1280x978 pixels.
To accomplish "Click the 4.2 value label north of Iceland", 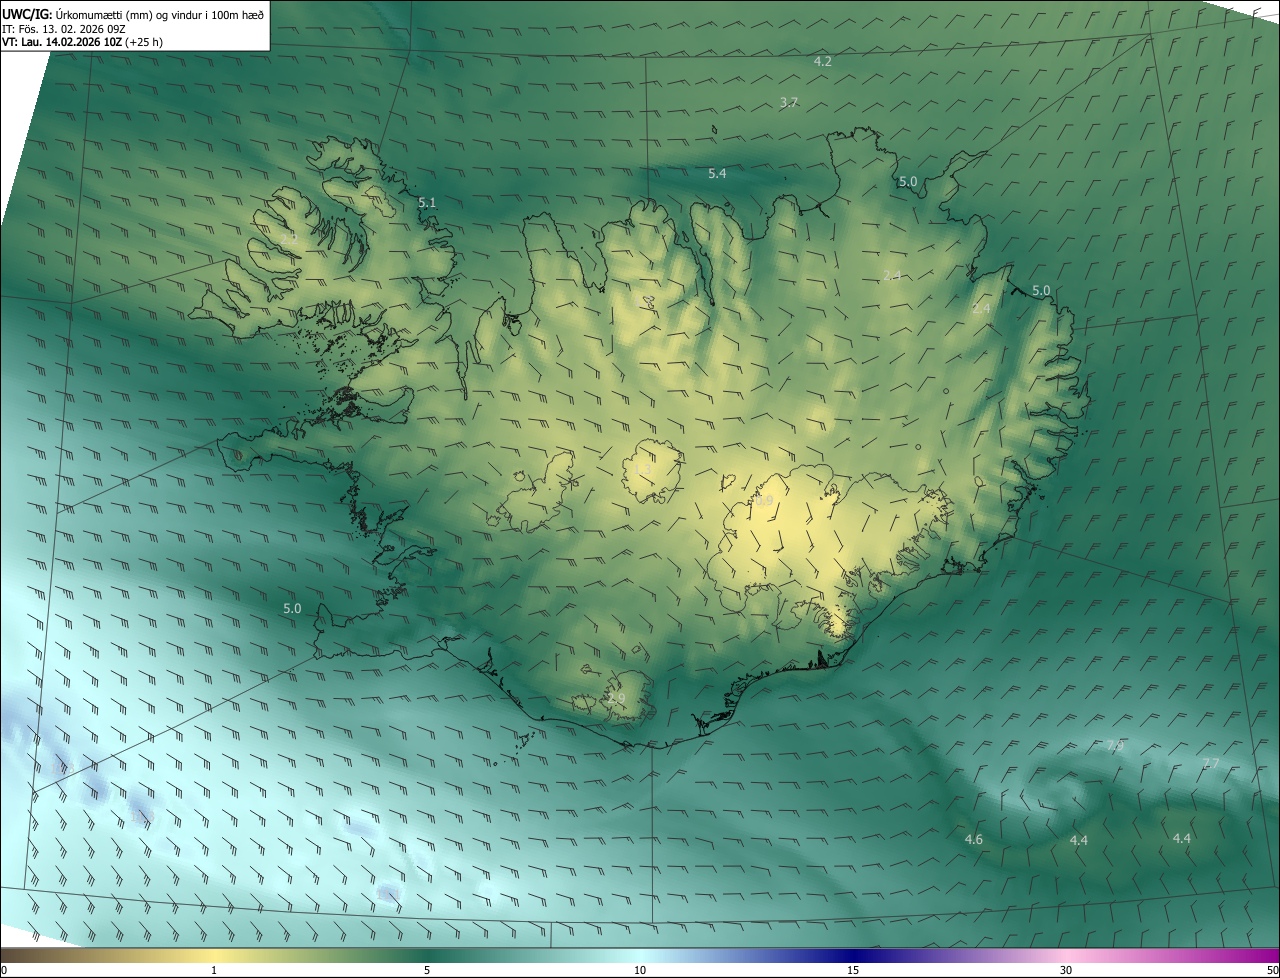I will click(823, 61).
